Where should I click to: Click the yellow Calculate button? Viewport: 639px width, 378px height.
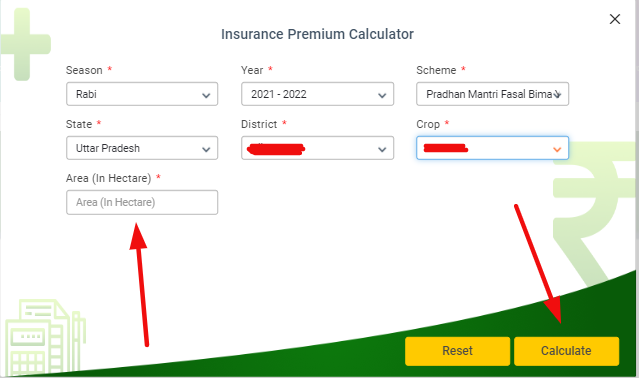pos(566,351)
